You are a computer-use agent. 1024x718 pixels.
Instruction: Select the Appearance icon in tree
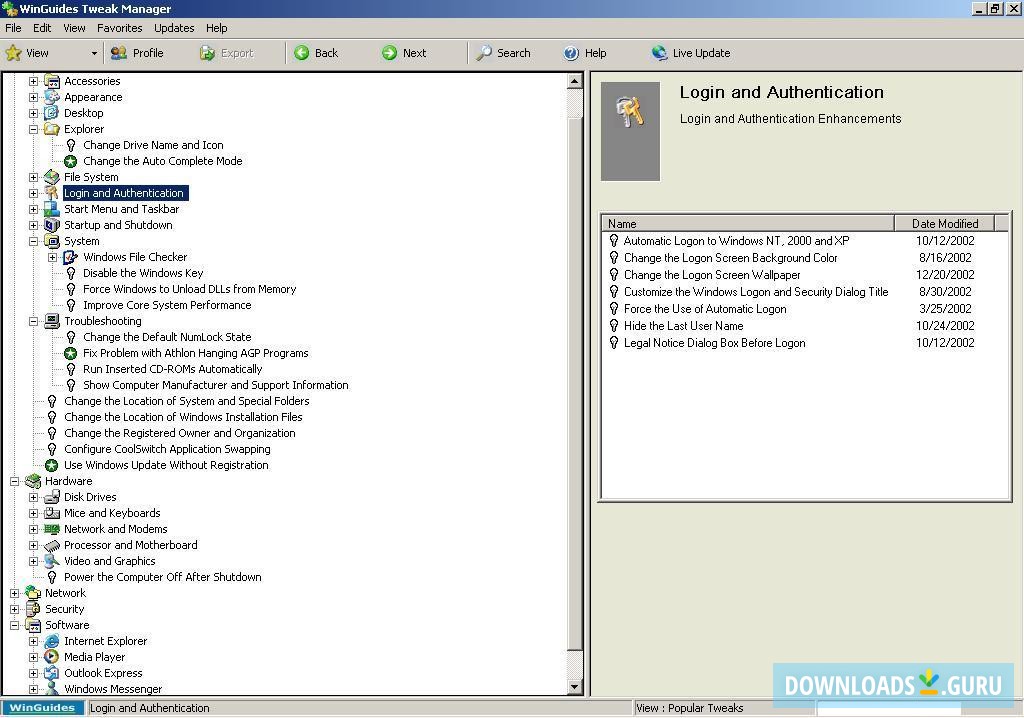52,97
